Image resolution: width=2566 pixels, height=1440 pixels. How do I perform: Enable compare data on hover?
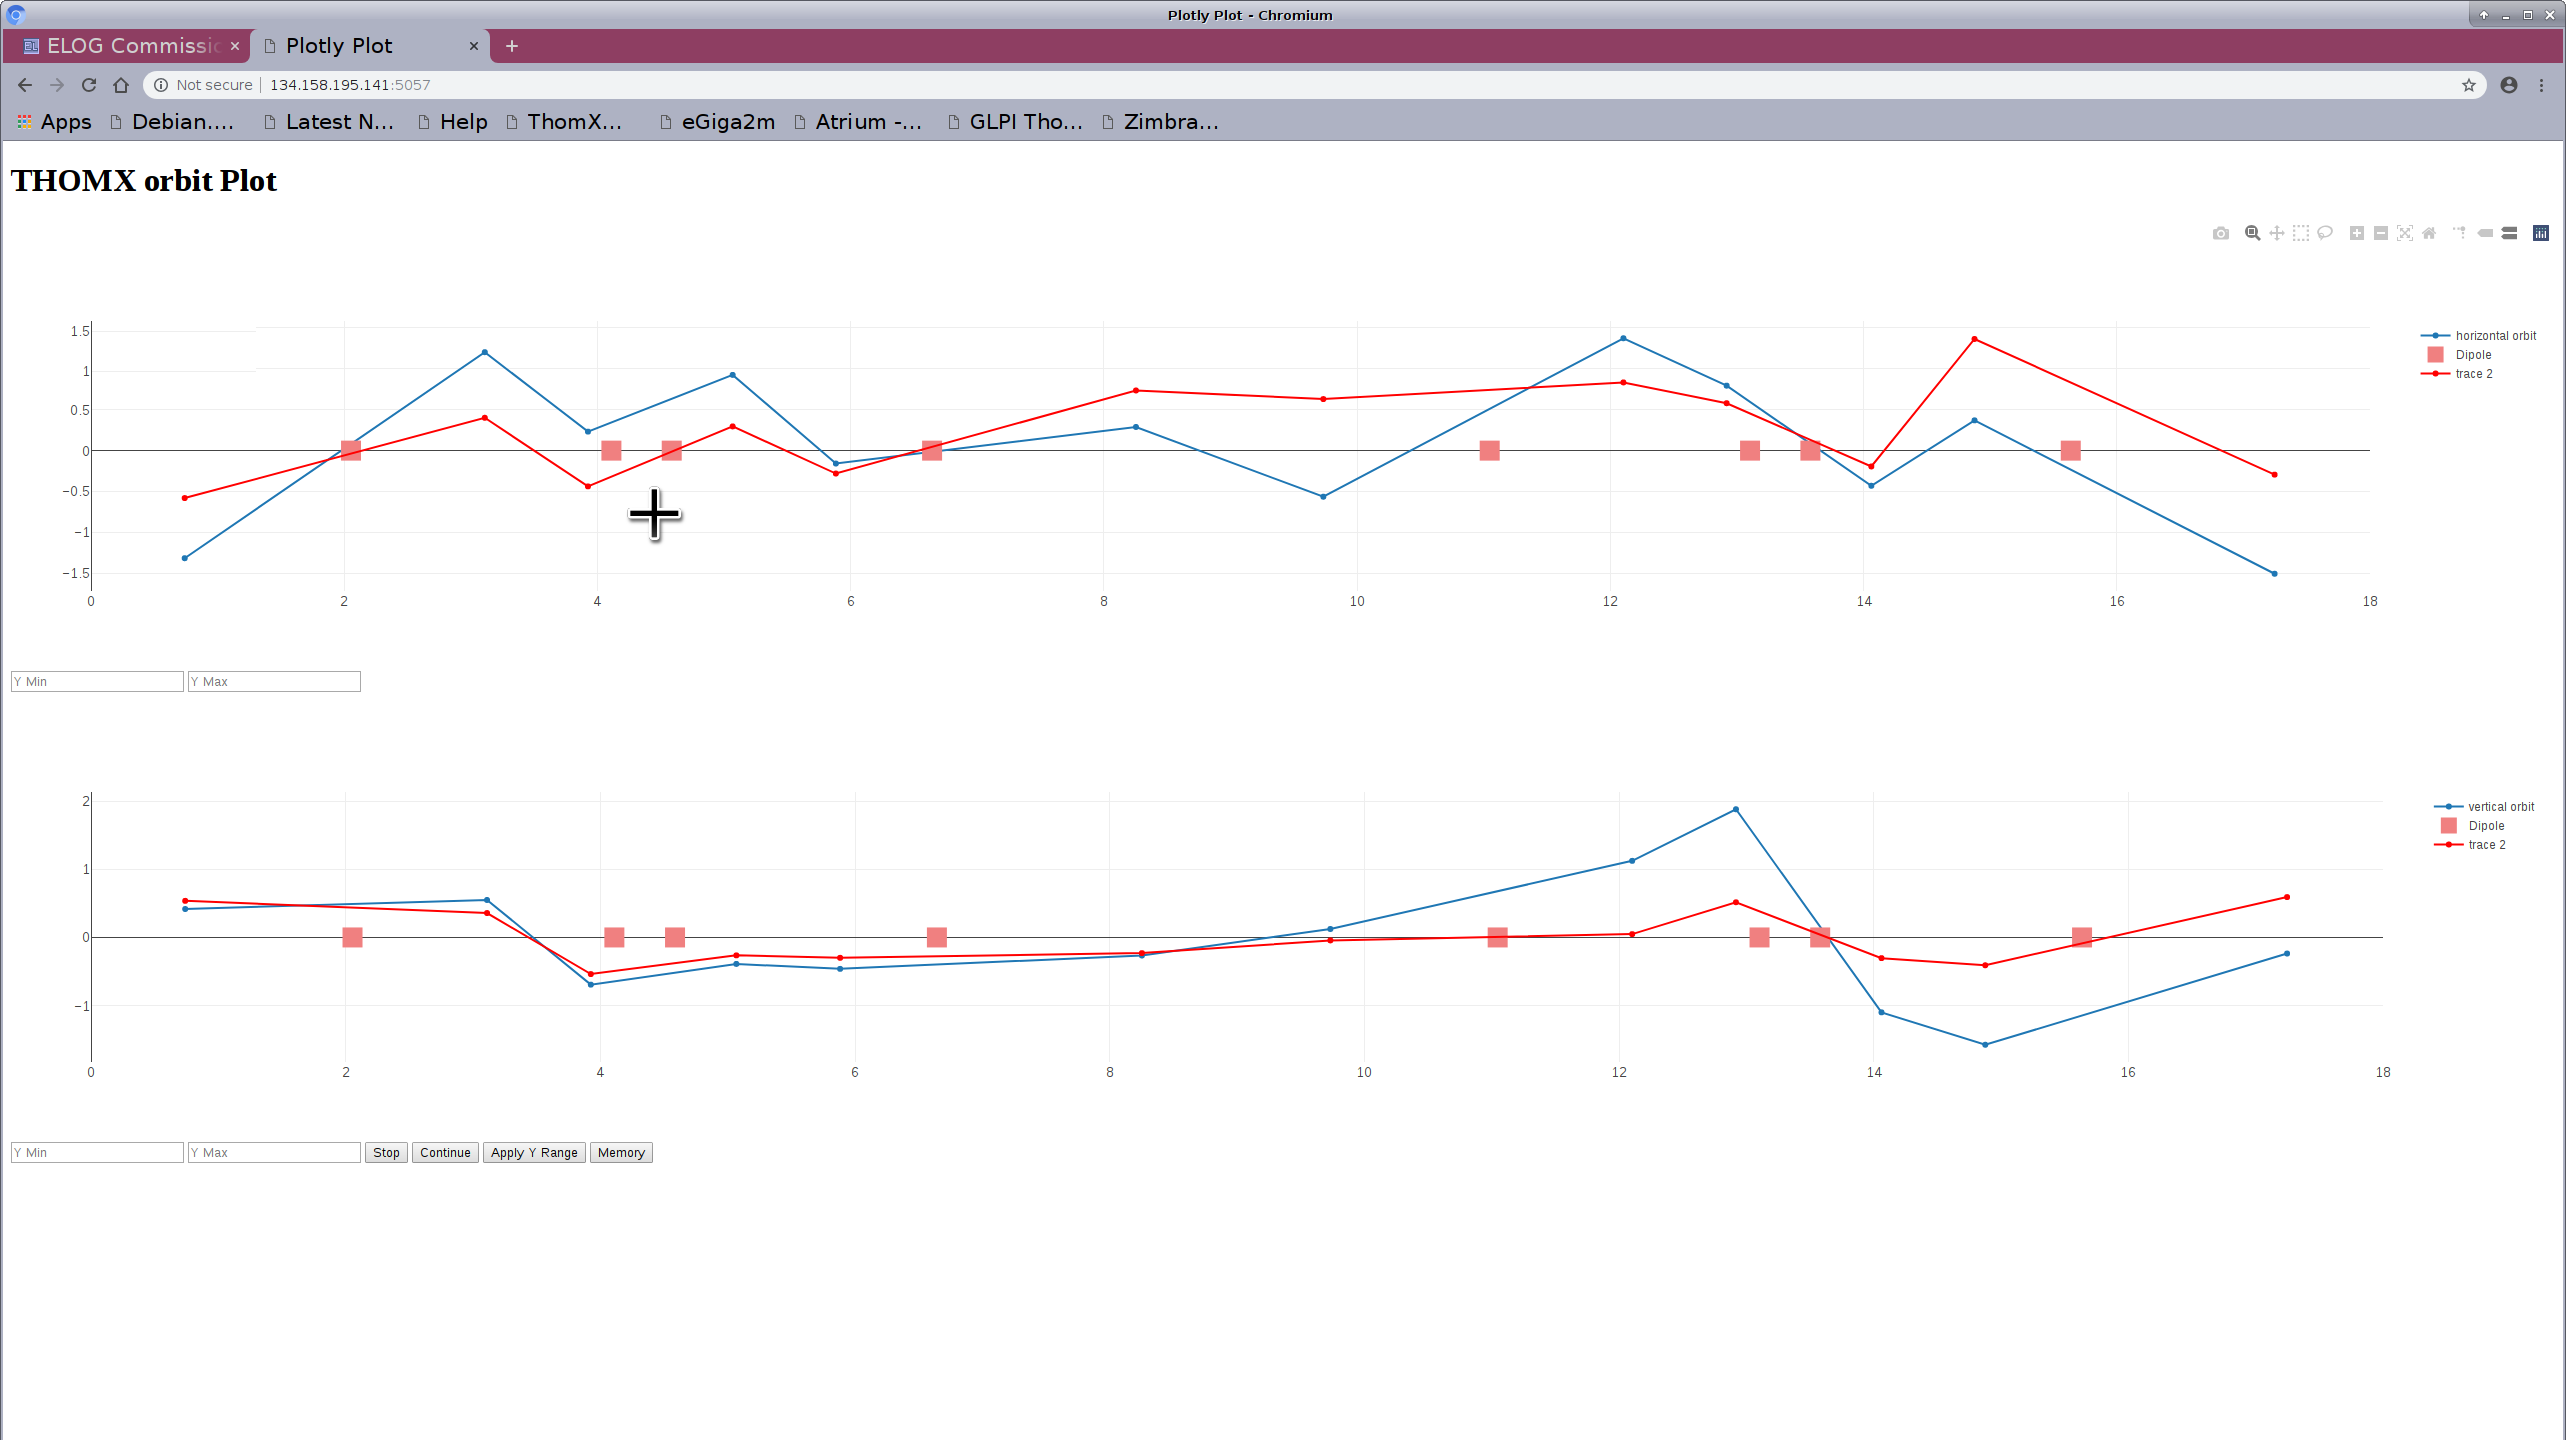(x=2509, y=233)
